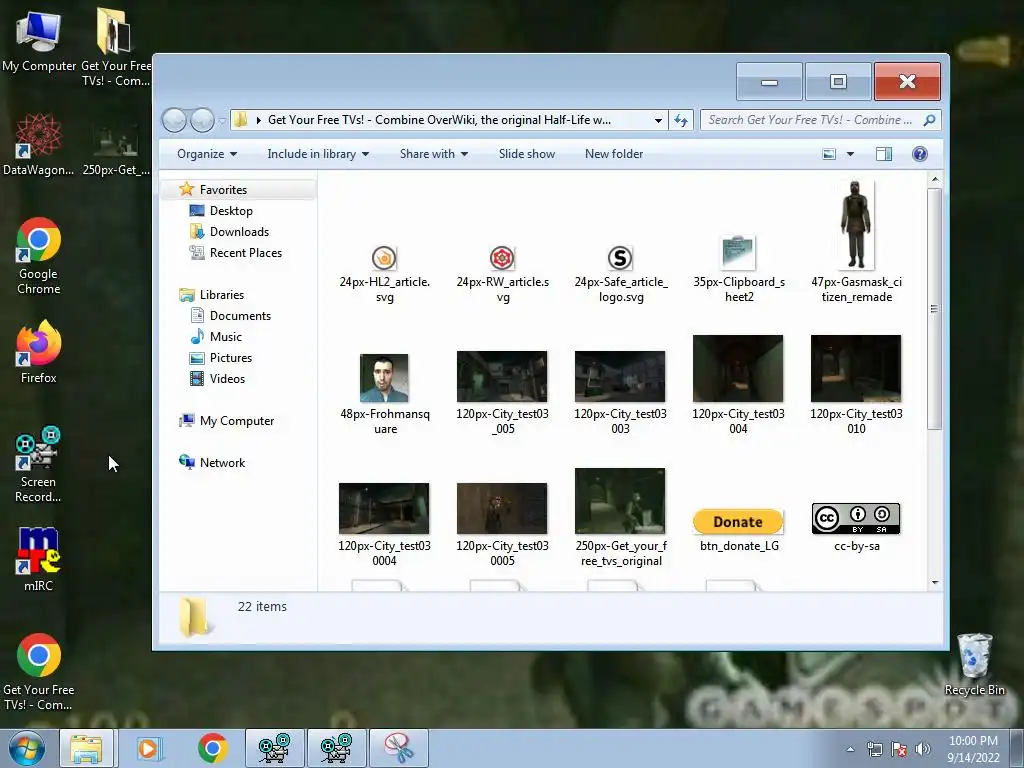
Task: Open the Videos library
Action: pos(227,379)
